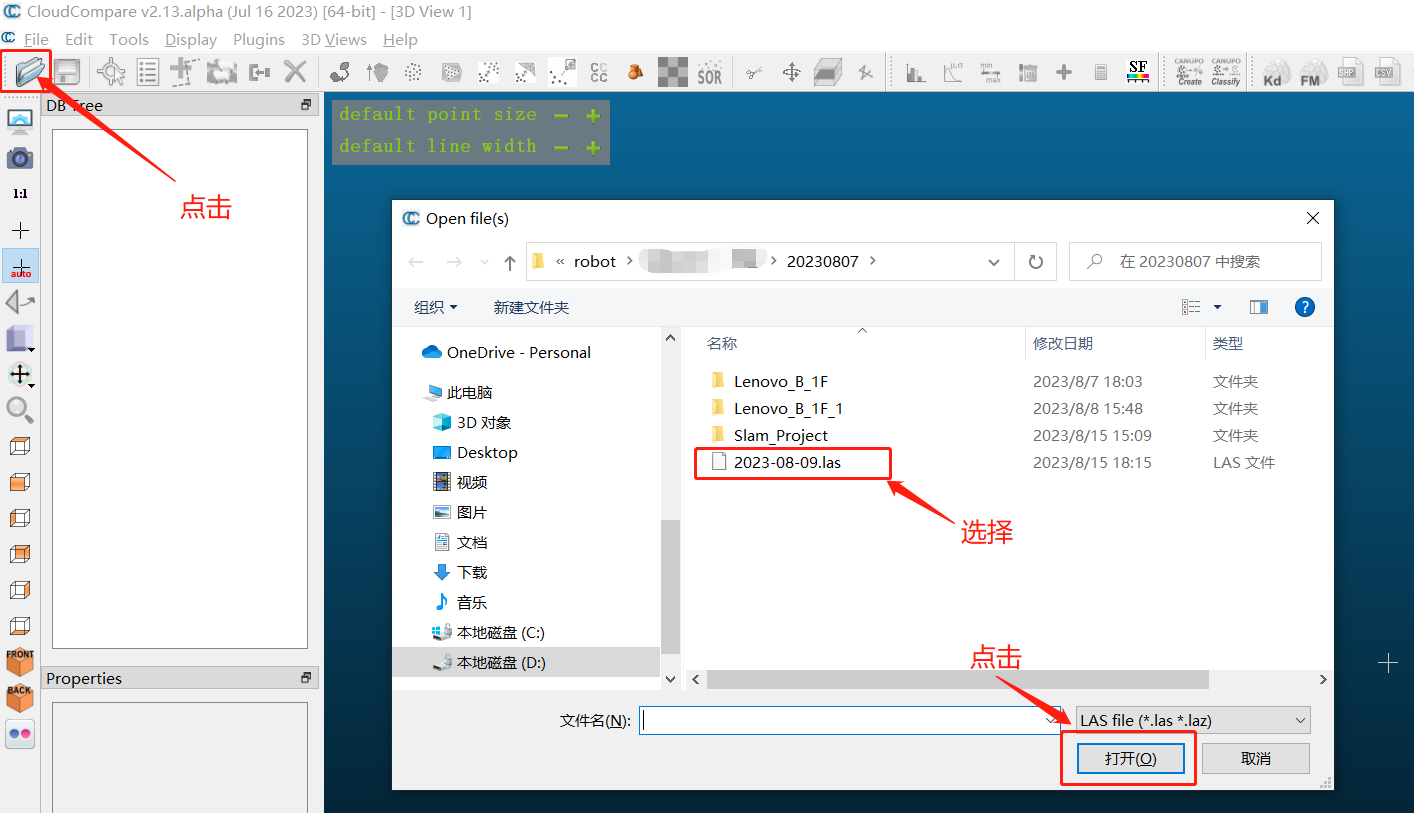Open the 组织 dropdown menu
Screen dimensions: 1414x813
tap(436, 307)
